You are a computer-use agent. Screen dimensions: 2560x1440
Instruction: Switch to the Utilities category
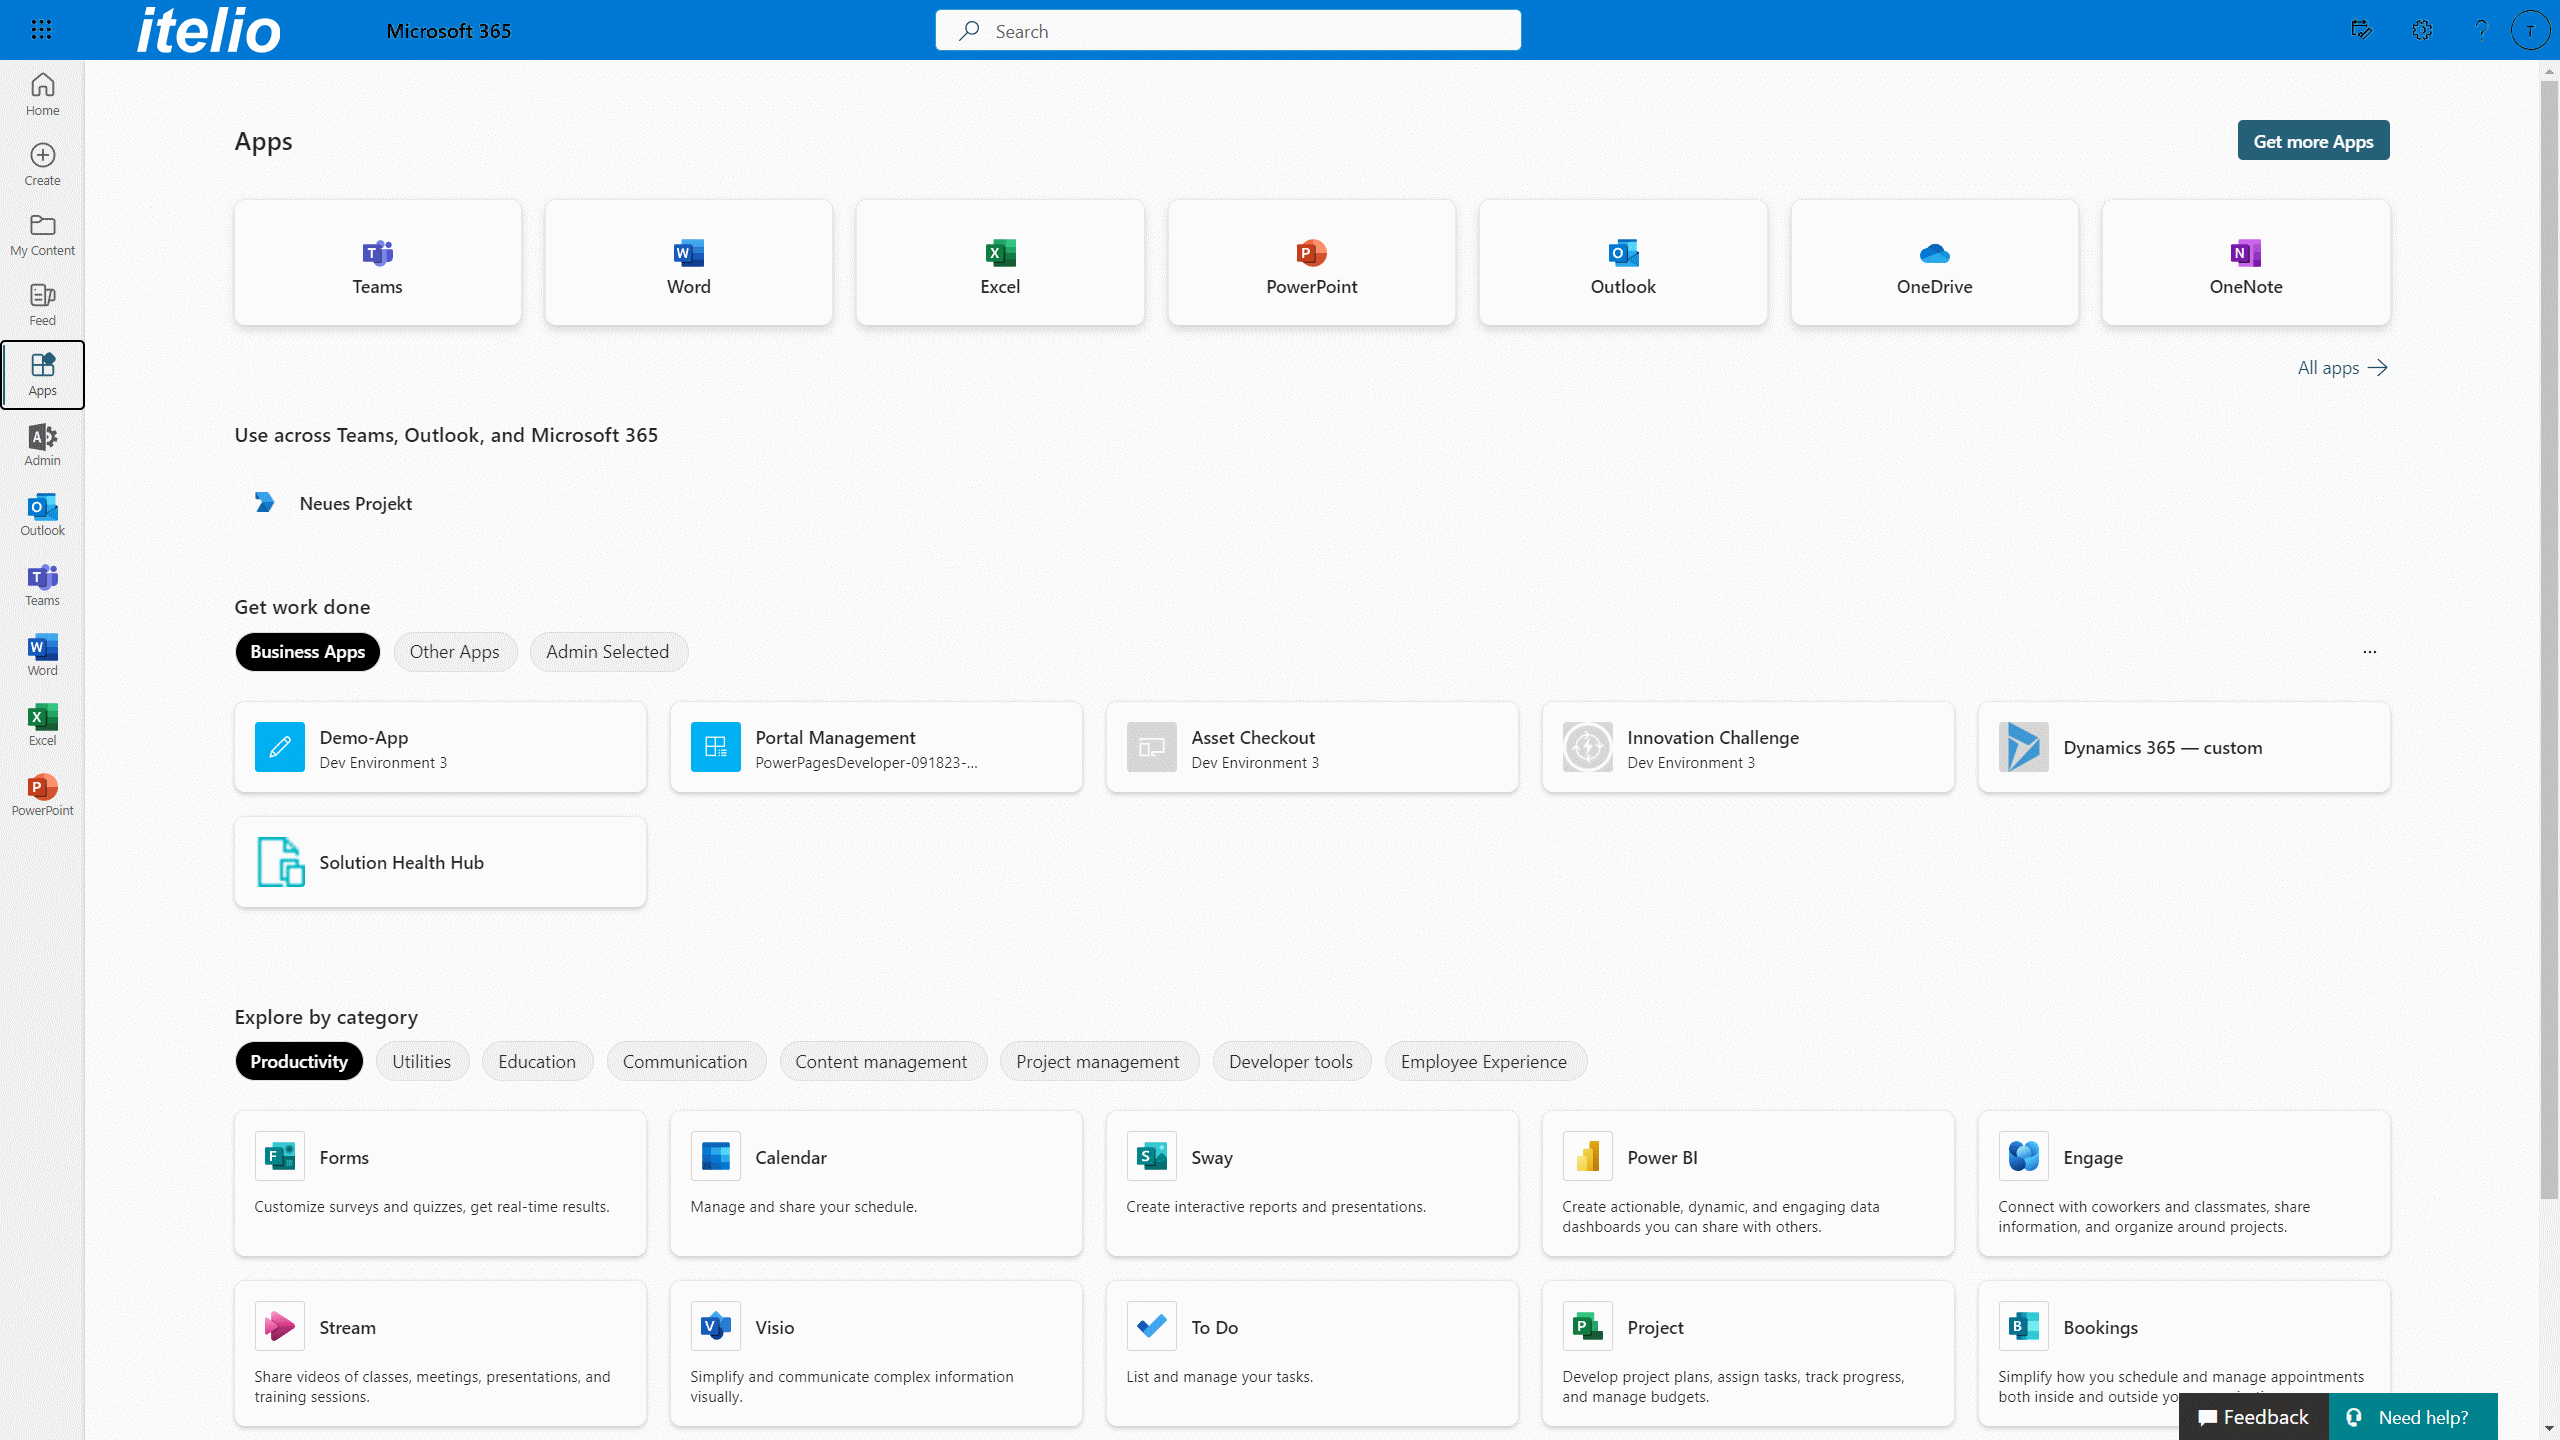[x=421, y=1062]
